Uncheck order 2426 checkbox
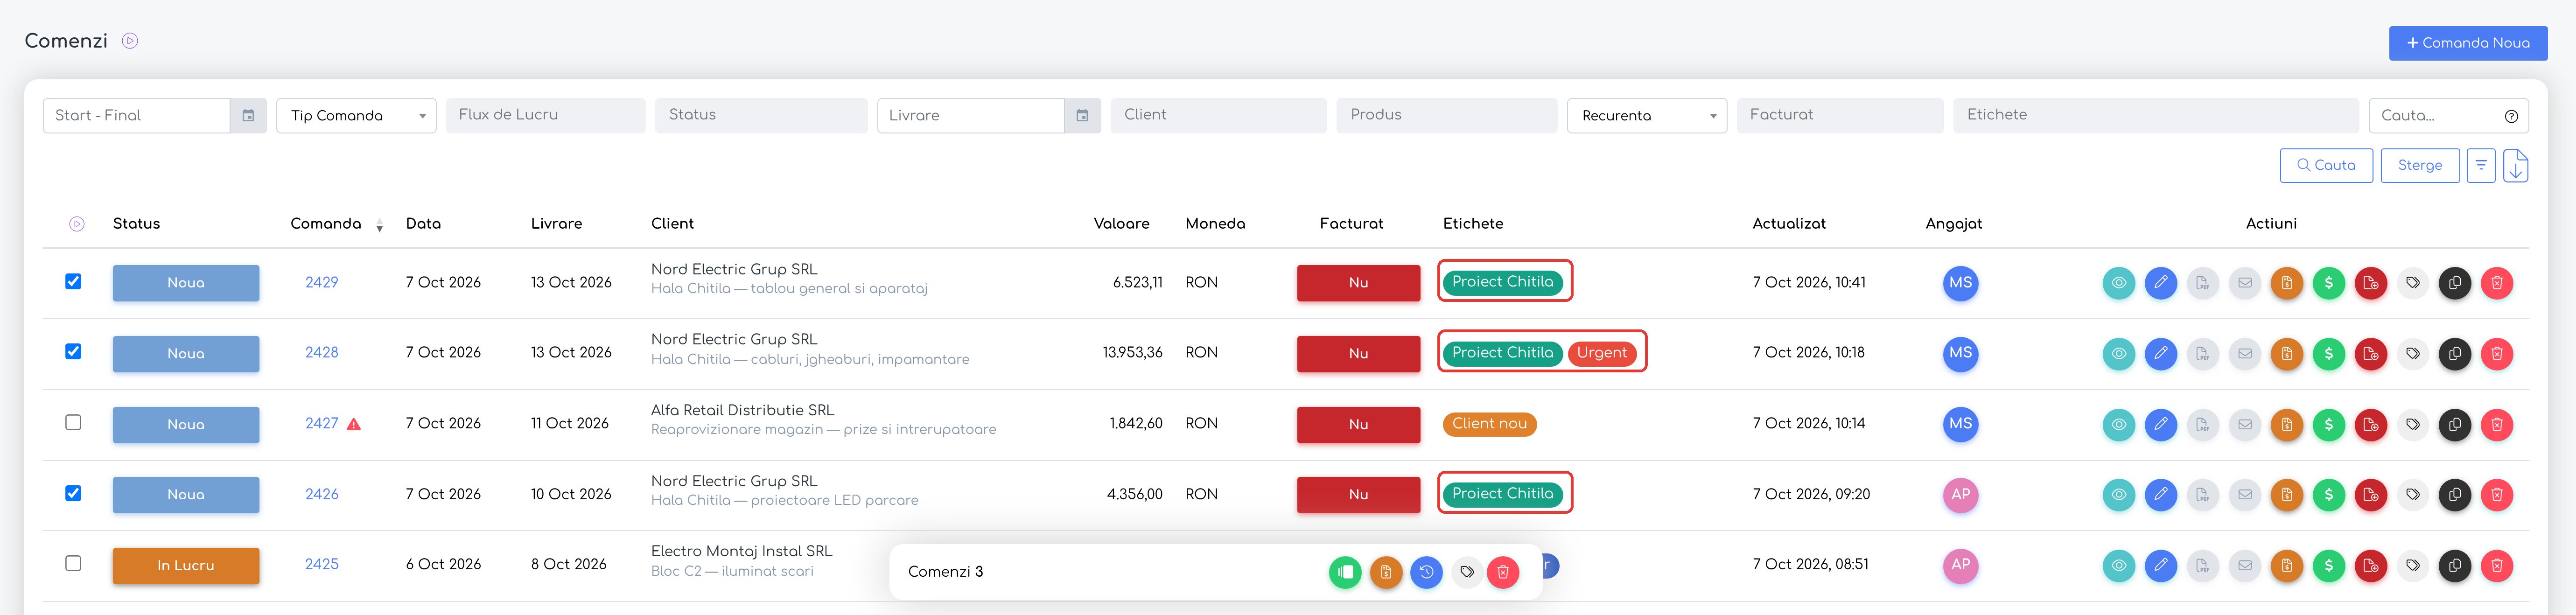The height and width of the screenshot is (615, 2576). (73, 494)
